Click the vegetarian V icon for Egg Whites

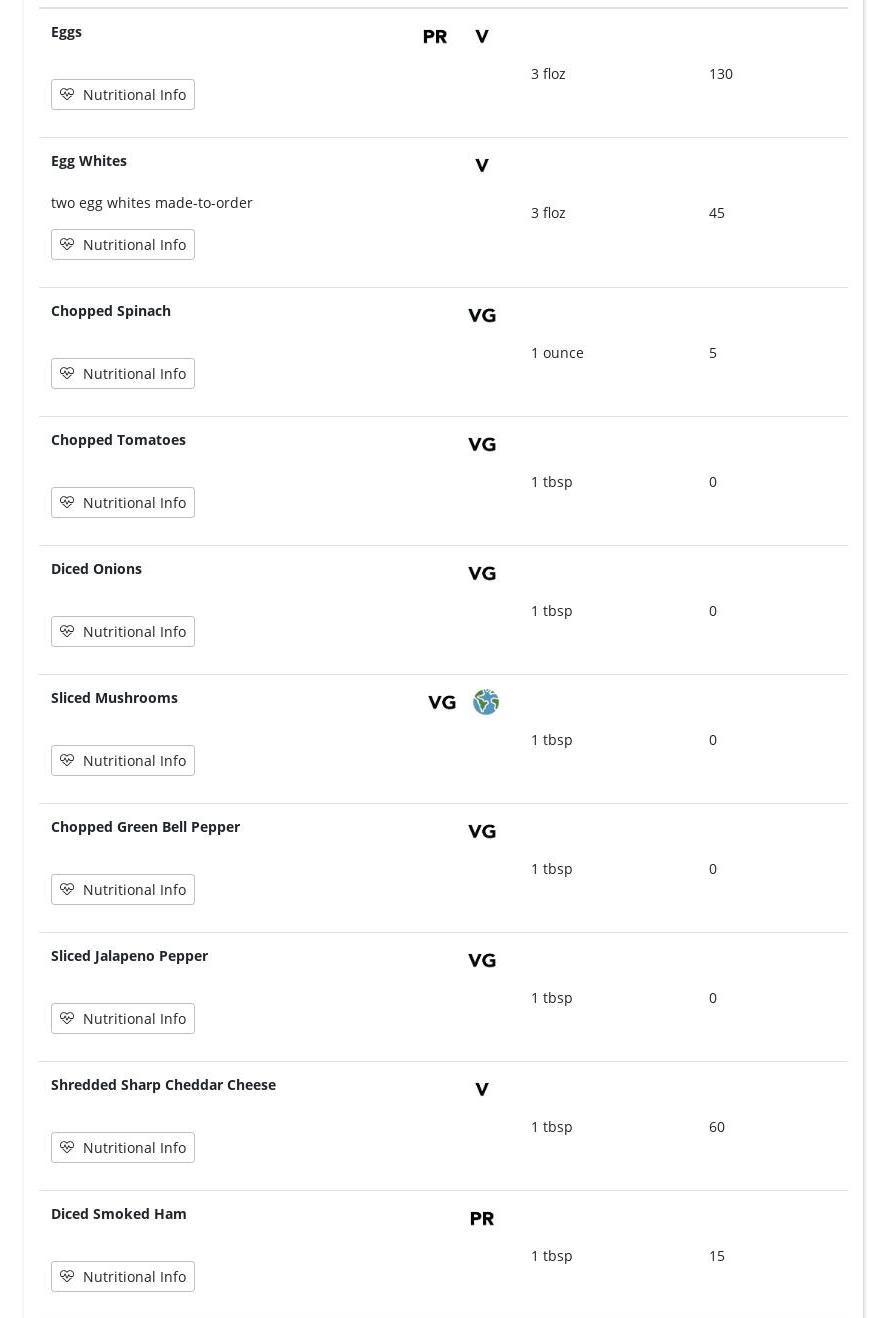(x=482, y=166)
